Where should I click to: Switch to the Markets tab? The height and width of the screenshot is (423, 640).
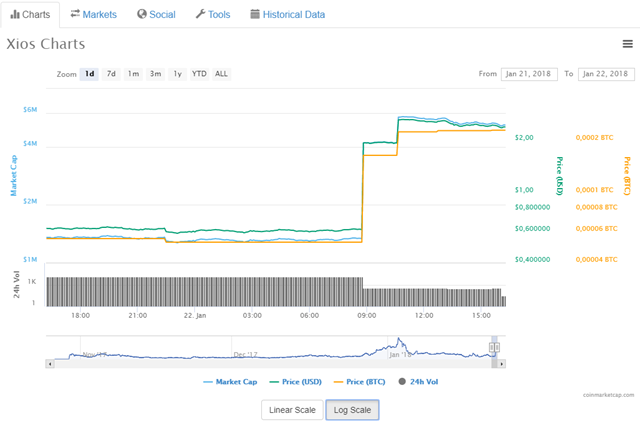(x=93, y=15)
